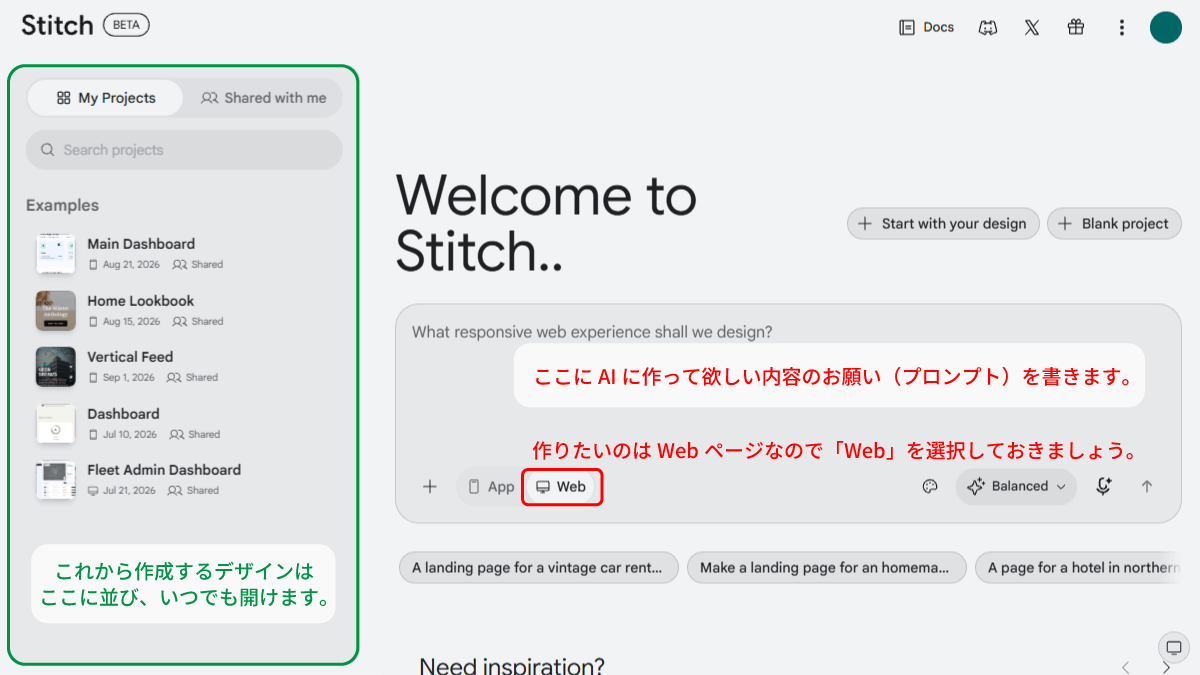Open the user account avatar

[x=1166, y=27]
